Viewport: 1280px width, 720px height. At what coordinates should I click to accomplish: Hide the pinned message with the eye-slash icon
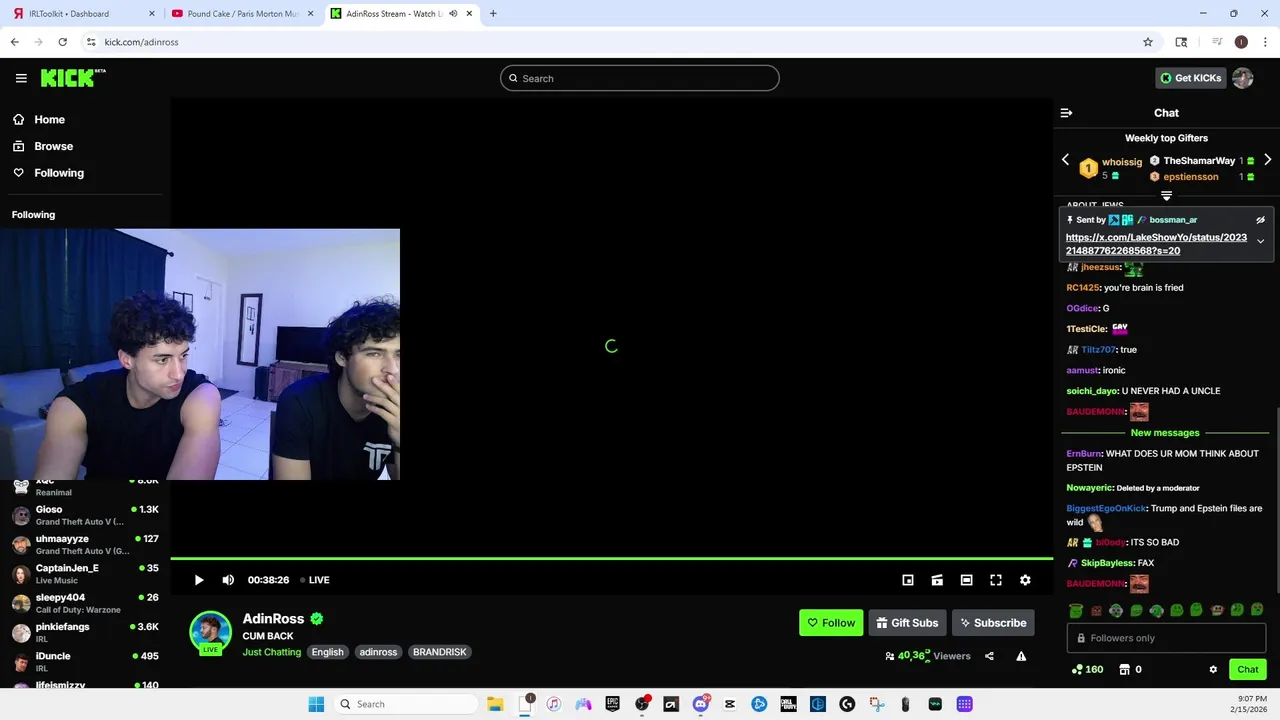1260,220
